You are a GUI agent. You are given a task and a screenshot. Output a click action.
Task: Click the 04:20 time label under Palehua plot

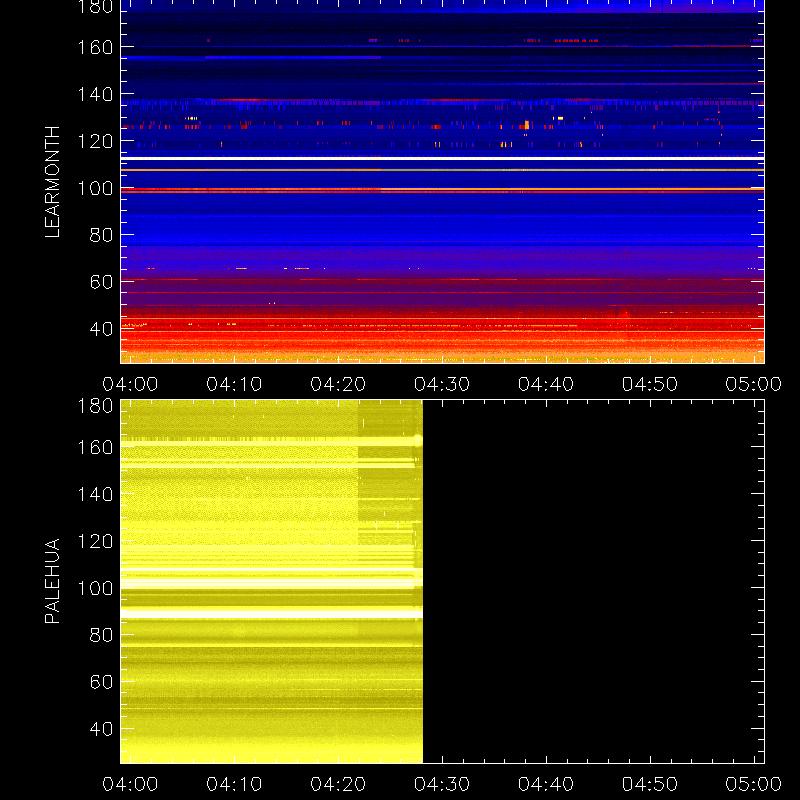[x=338, y=784]
